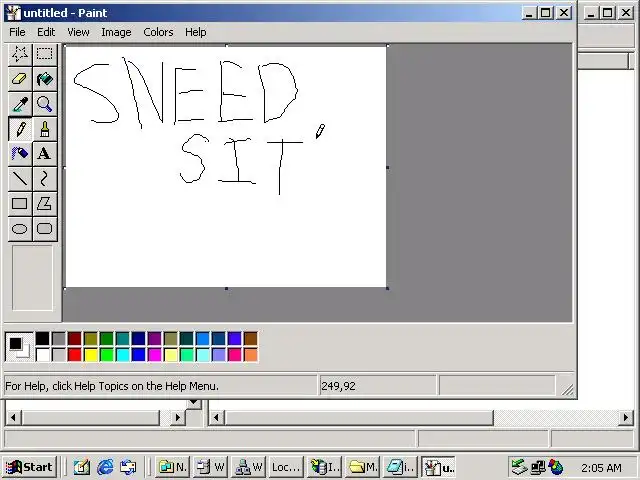Image resolution: width=640 pixels, height=480 pixels.
Task: Select the Pencil tool
Action: coord(20,129)
